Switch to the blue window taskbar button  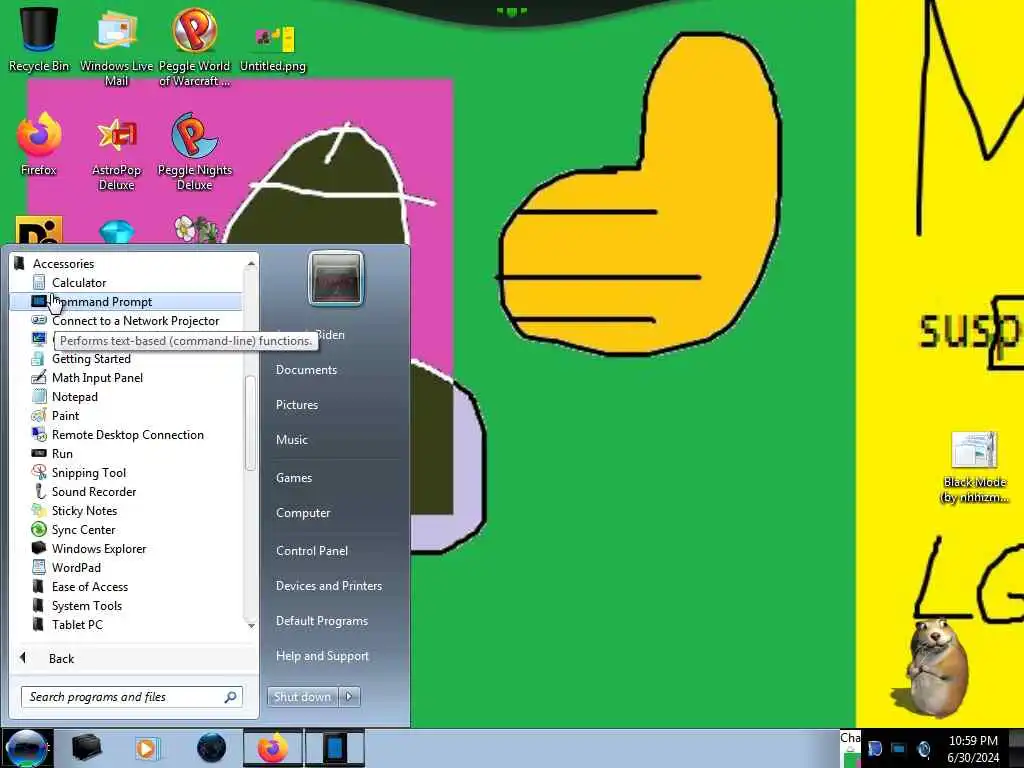point(334,748)
